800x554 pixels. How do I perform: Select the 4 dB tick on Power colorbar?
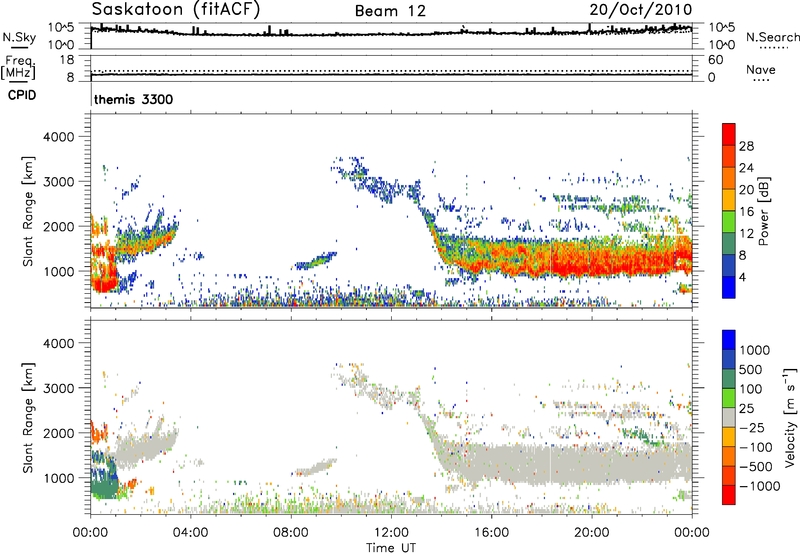tap(743, 278)
